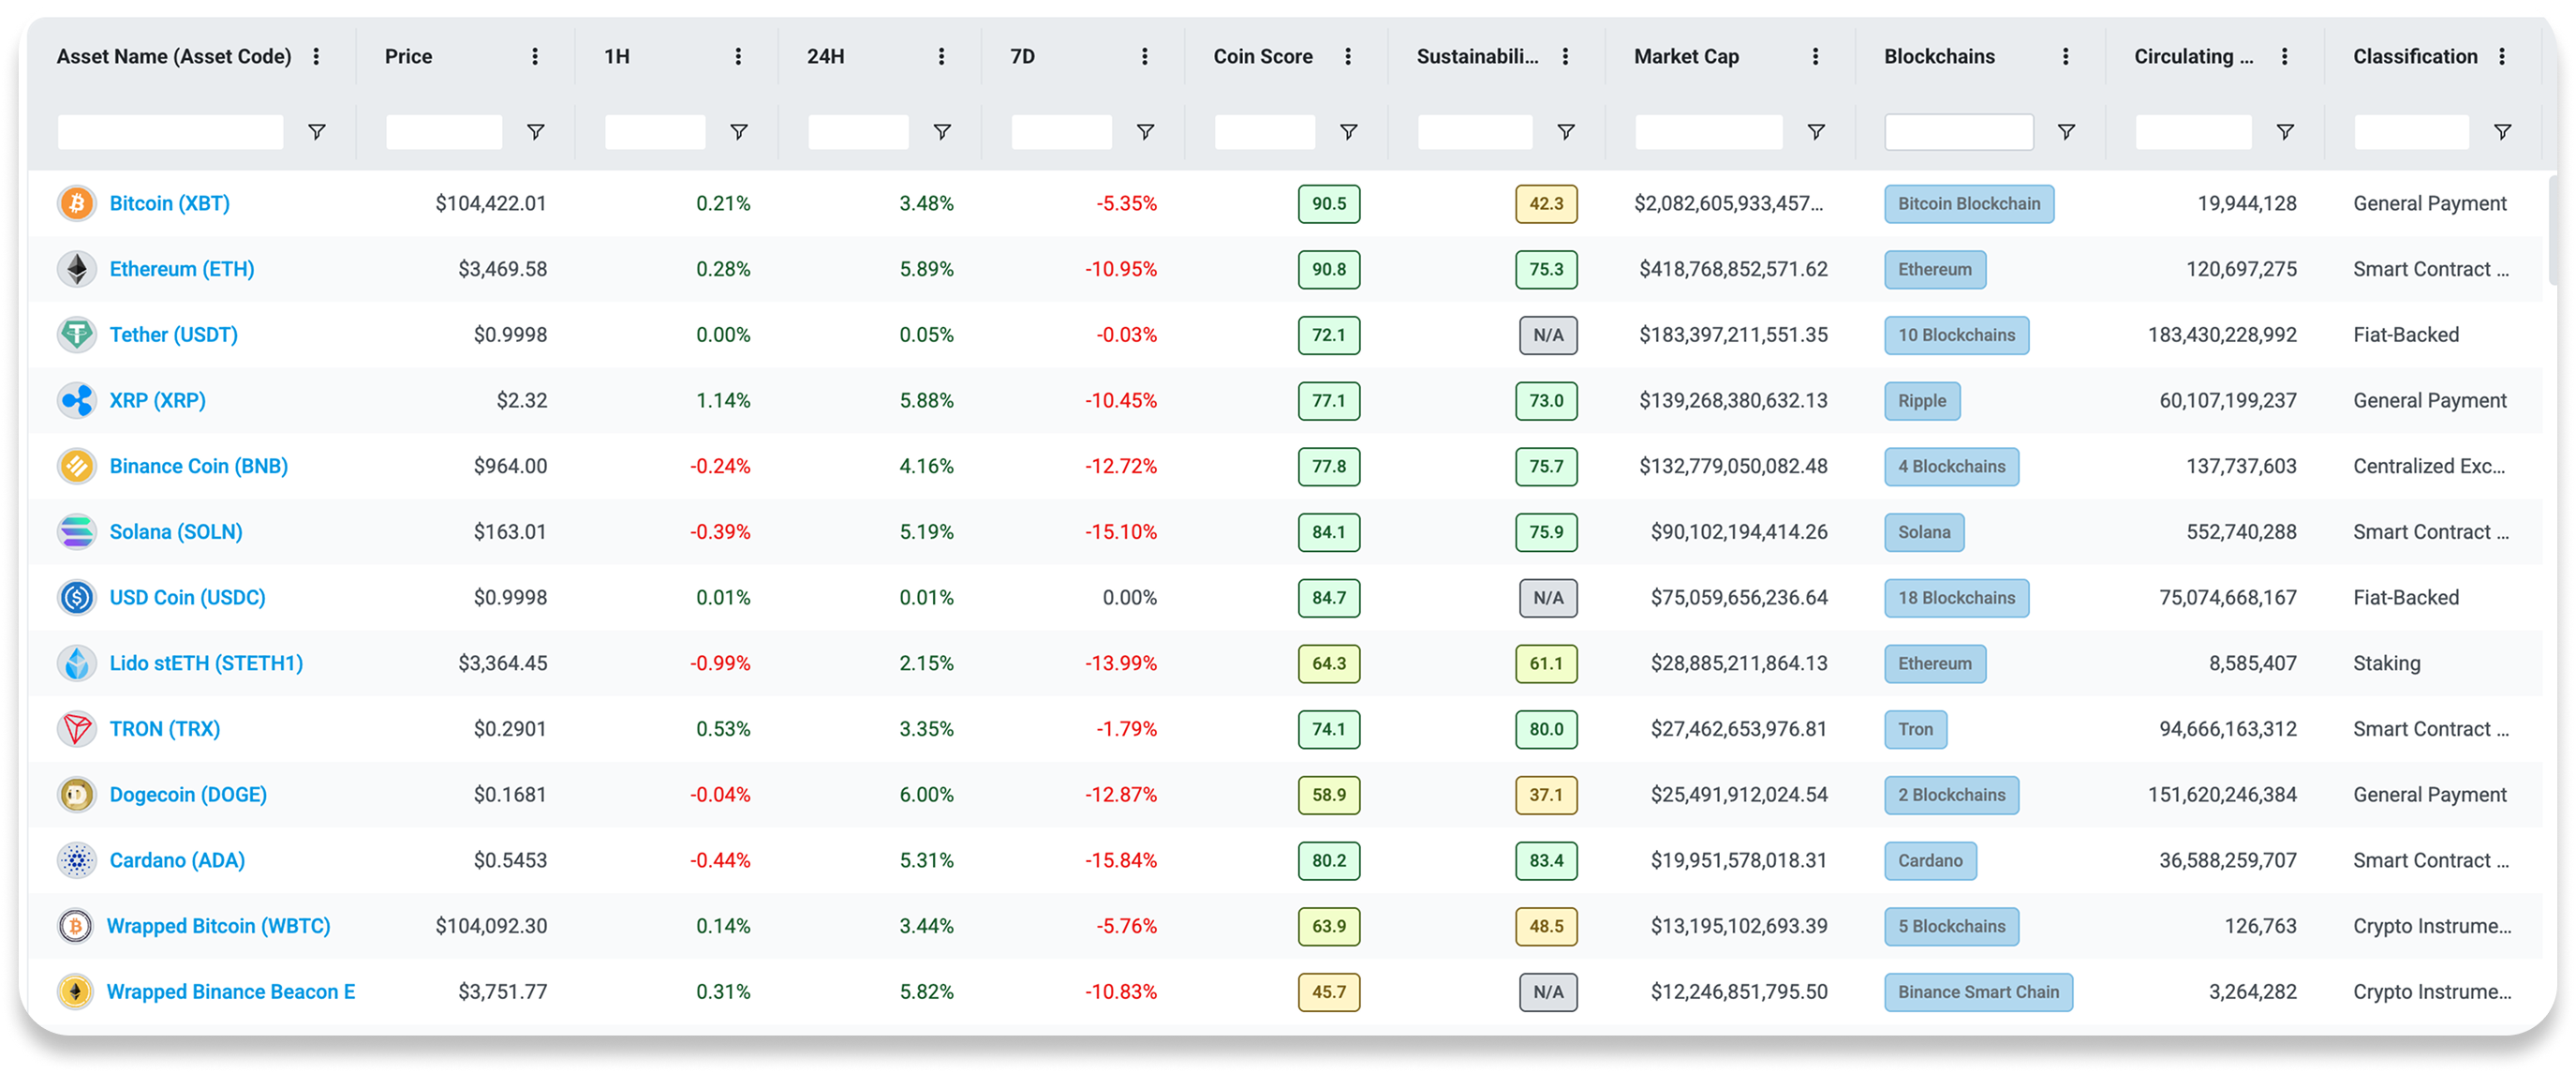Click the Tether coin logo
Image resolution: width=2576 pixels, height=1073 pixels.
tap(77, 335)
